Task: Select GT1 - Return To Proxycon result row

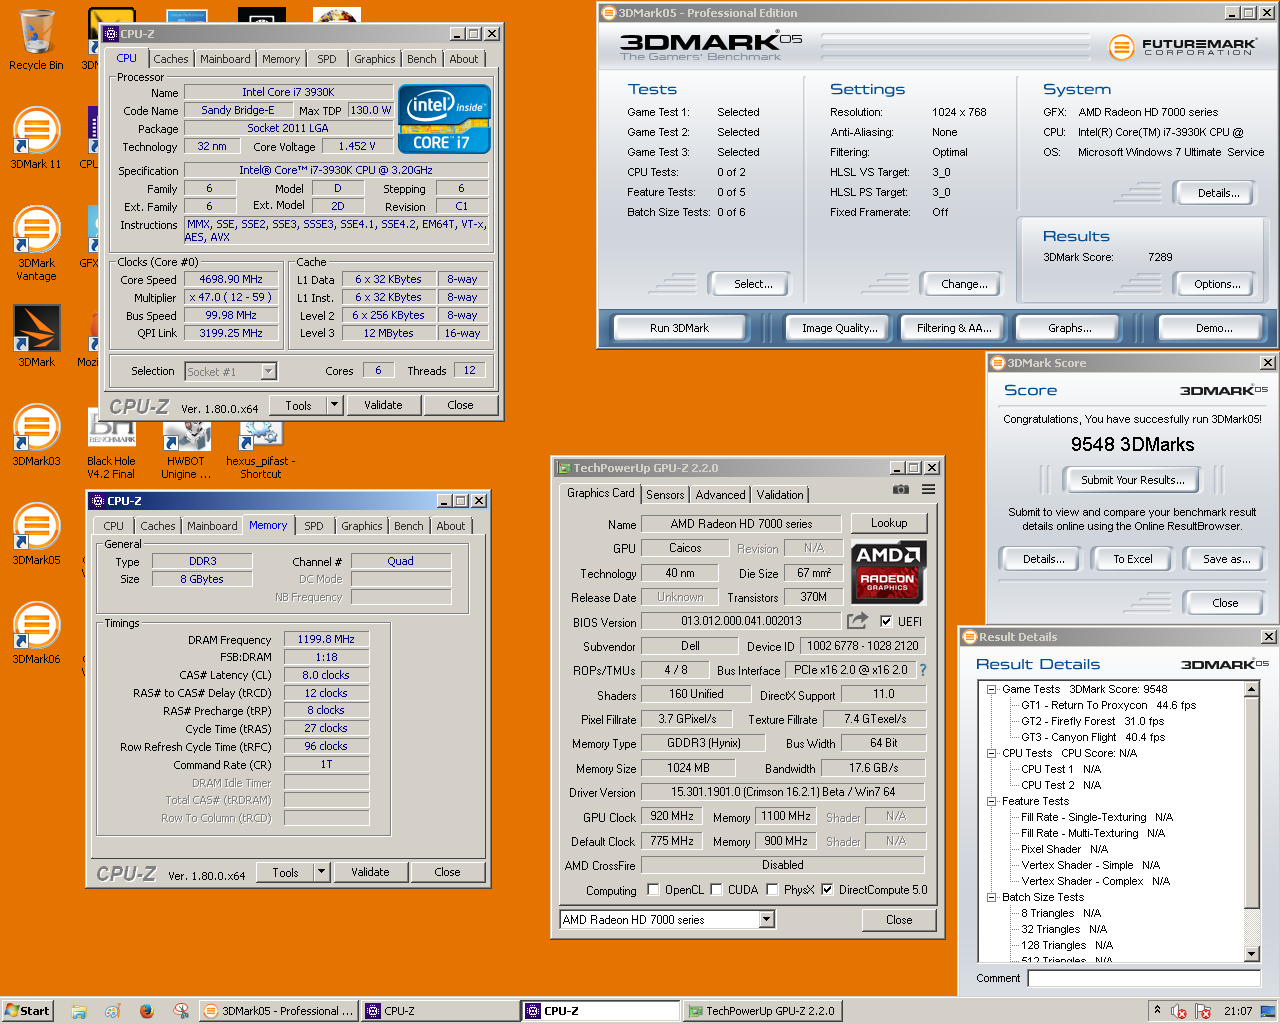Action: pos(1108,705)
